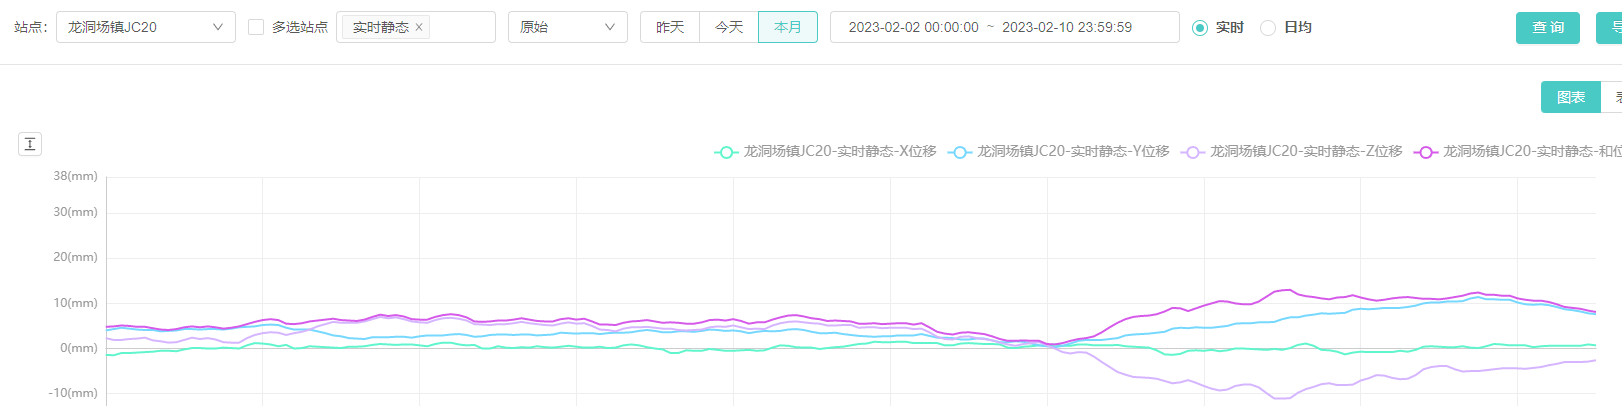Switch to the 图表 chart view
Screen dimensions: 1622x406
[1570, 97]
